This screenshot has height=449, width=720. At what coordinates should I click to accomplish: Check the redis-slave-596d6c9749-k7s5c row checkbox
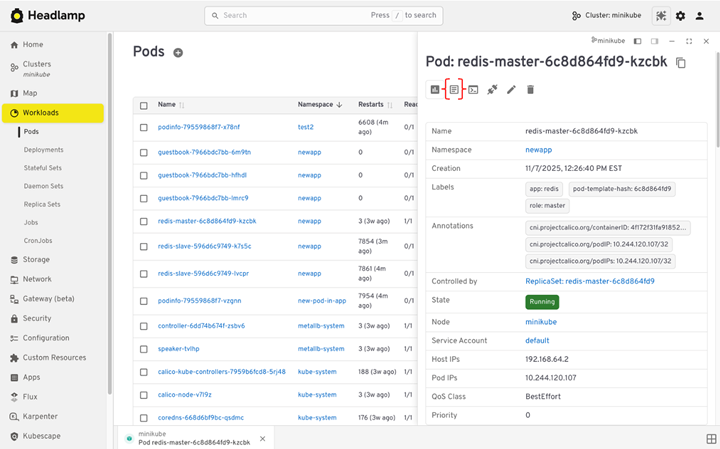tap(144, 247)
